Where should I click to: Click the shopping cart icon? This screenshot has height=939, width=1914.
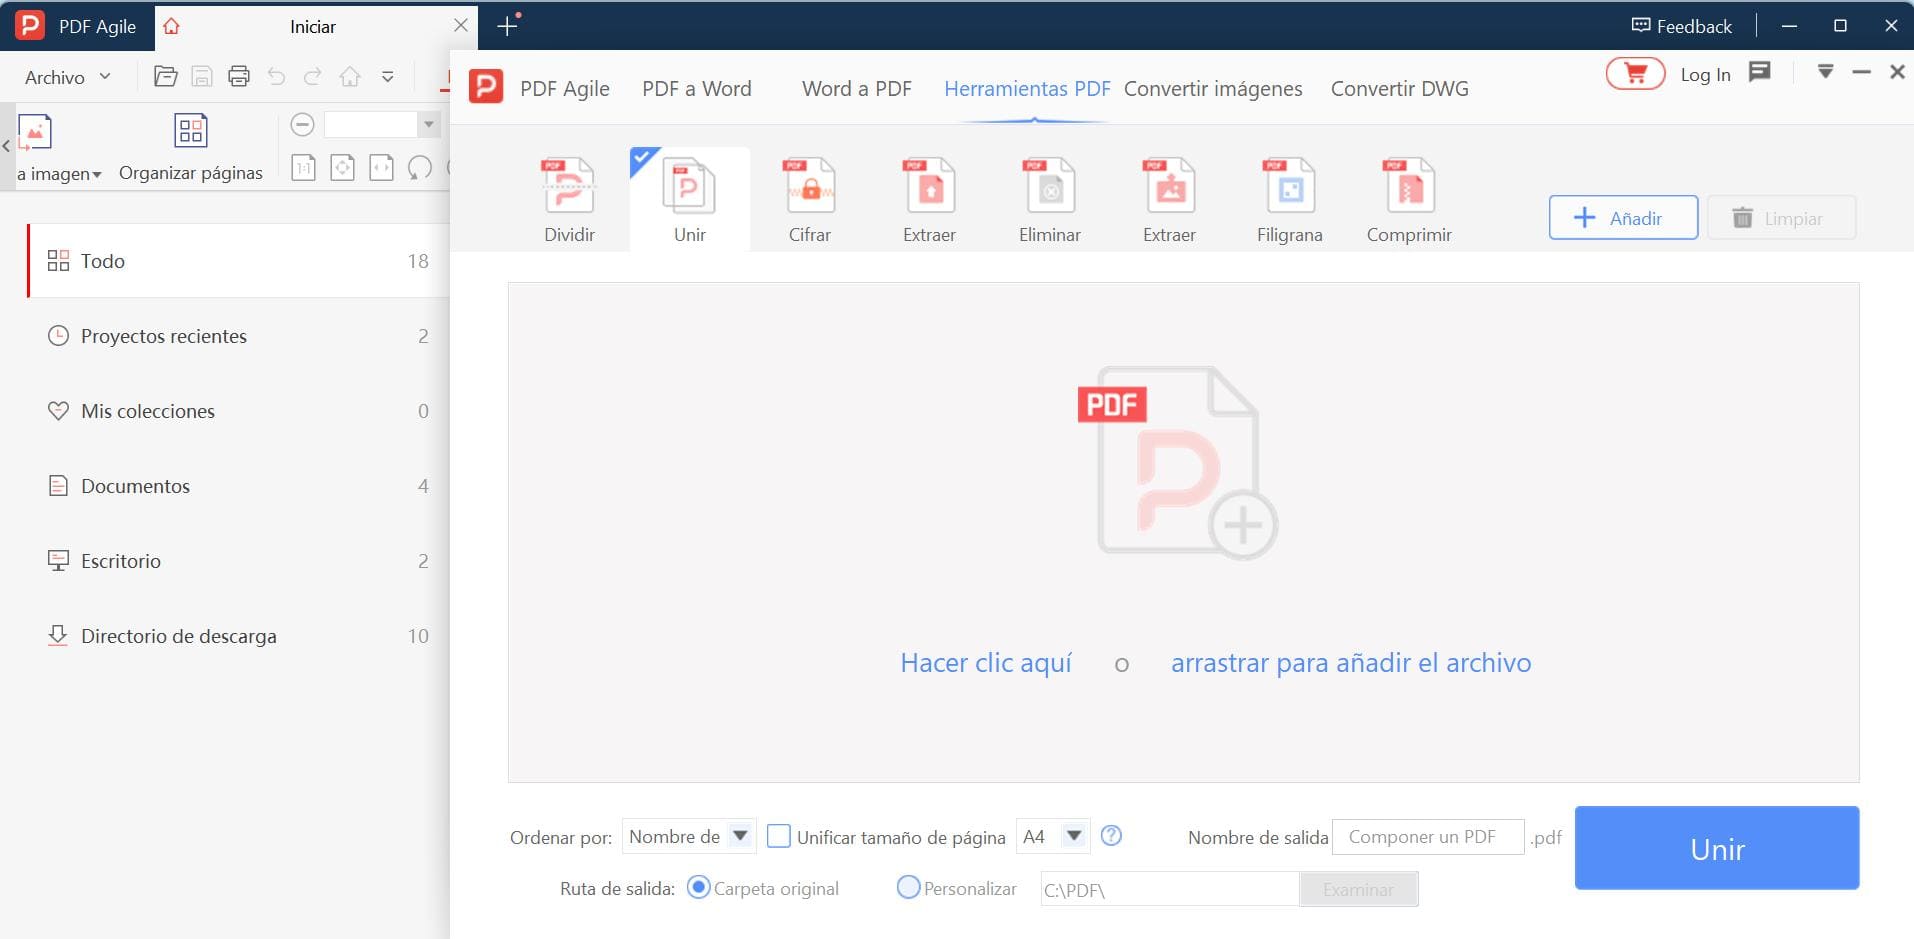pyautogui.click(x=1635, y=73)
